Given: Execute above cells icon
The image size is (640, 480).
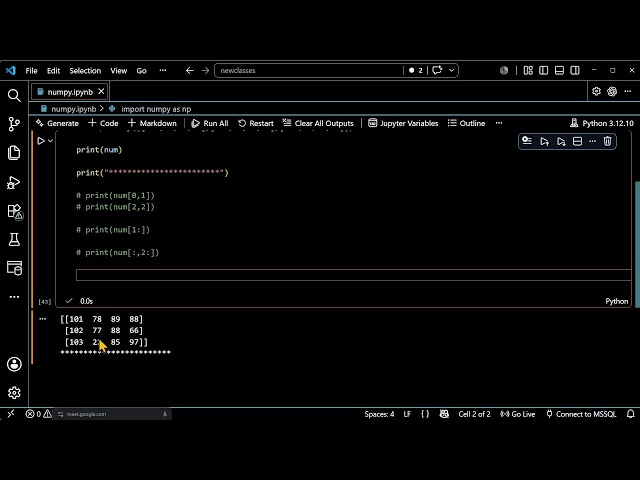Looking at the screenshot, I should click(x=544, y=142).
